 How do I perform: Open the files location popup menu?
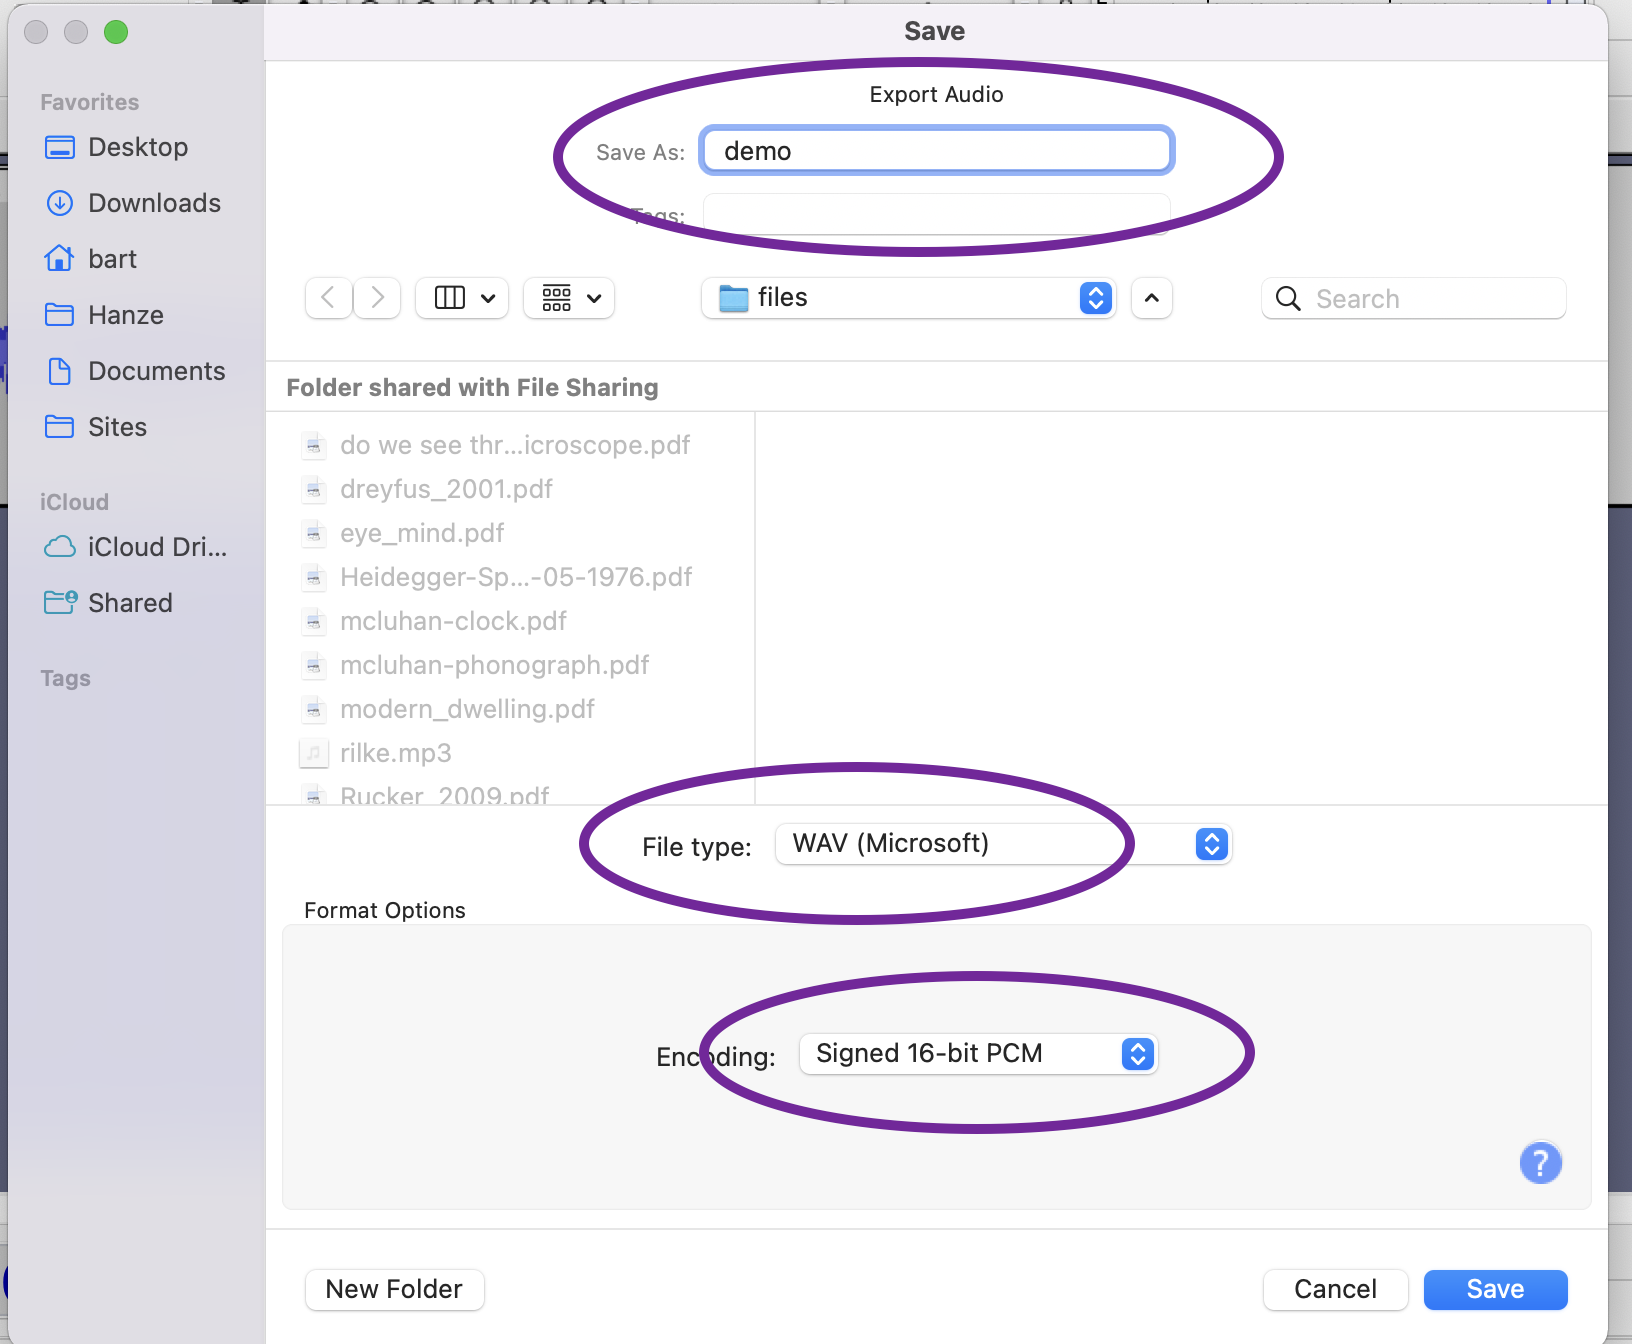pyautogui.click(x=908, y=298)
